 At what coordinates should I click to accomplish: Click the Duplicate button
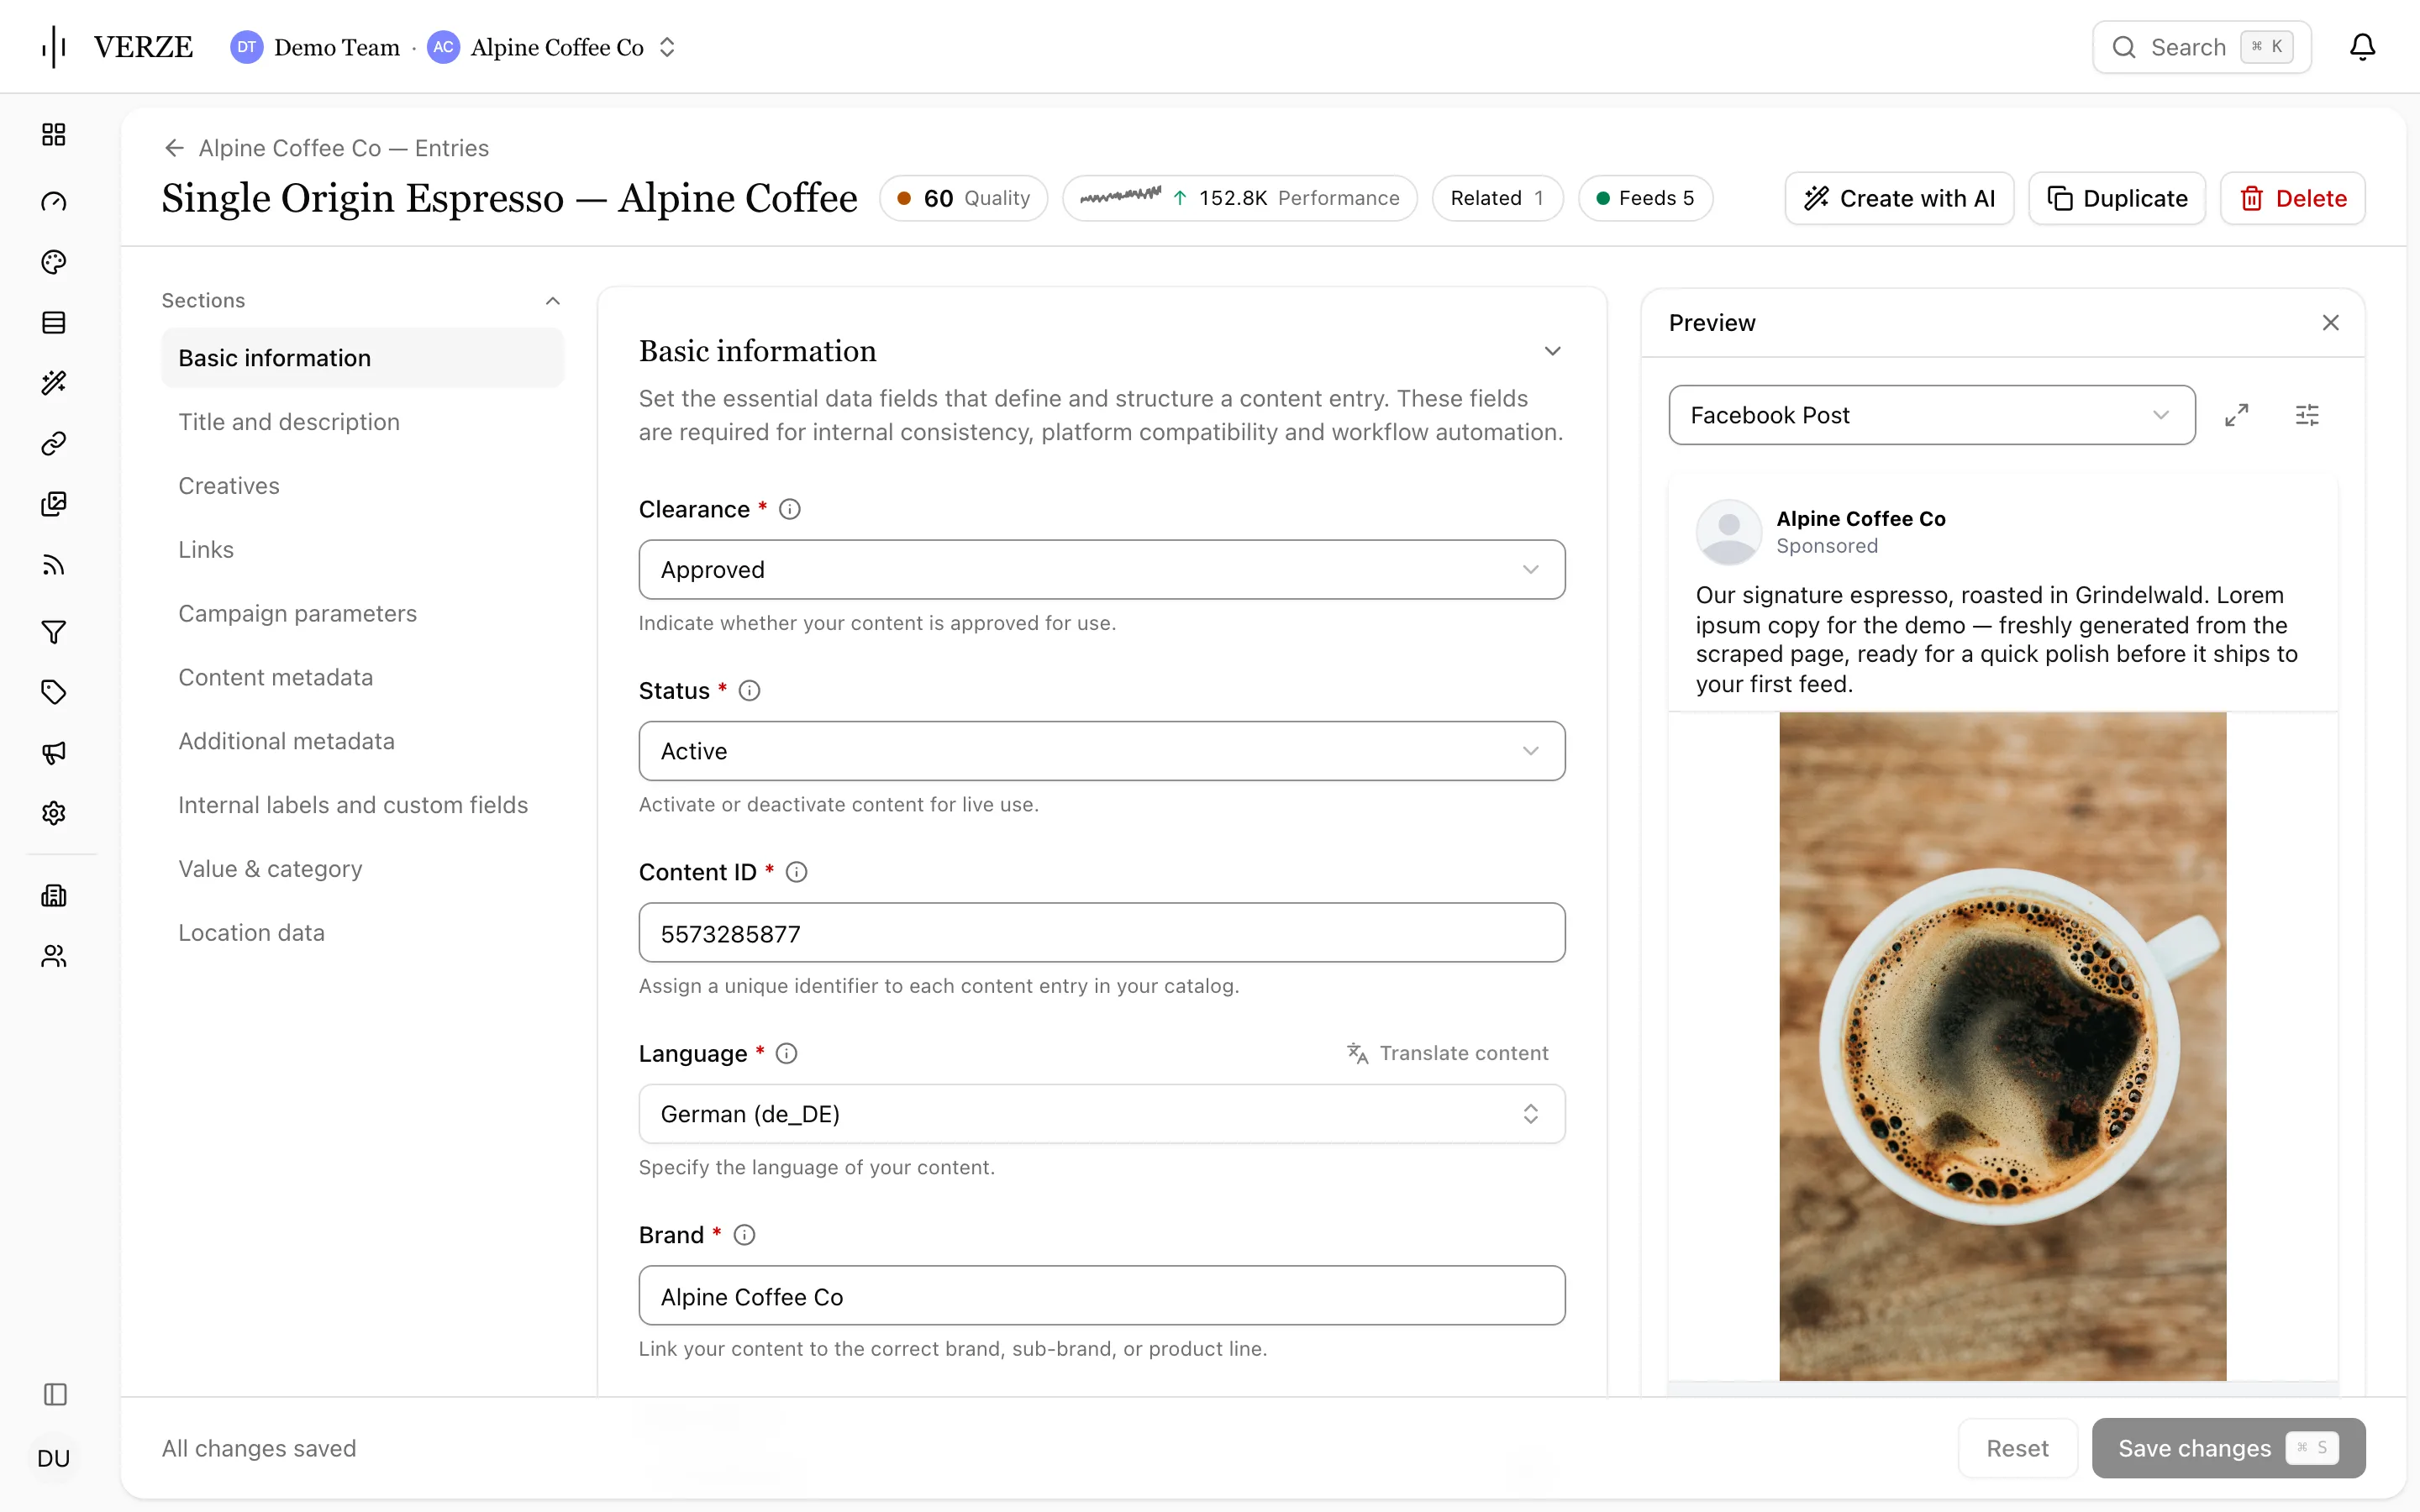(2117, 198)
